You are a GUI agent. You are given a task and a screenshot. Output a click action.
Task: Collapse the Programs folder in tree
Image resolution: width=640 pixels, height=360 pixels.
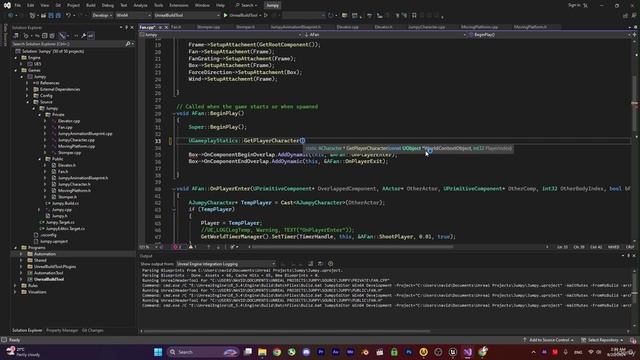(16, 248)
